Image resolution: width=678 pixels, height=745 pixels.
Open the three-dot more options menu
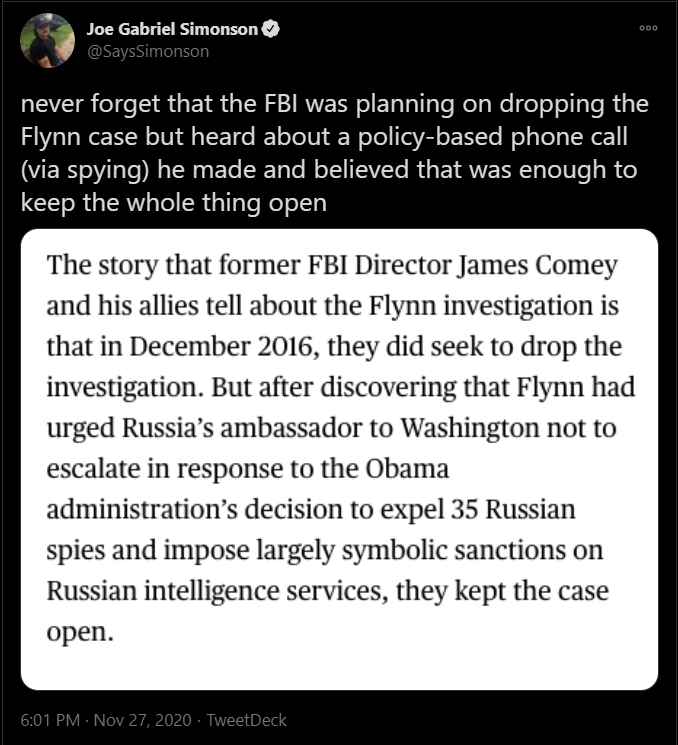[x=648, y=28]
